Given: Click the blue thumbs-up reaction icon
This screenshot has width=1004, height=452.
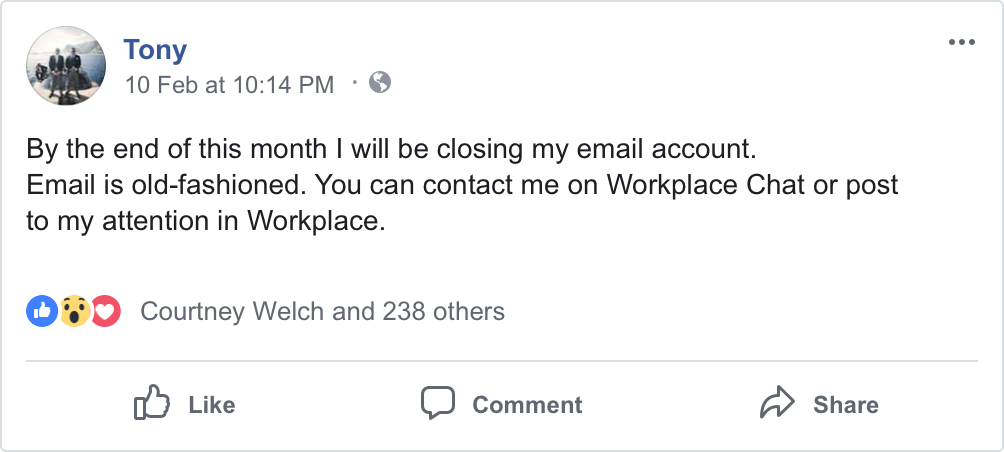Looking at the screenshot, I should pos(42,311).
